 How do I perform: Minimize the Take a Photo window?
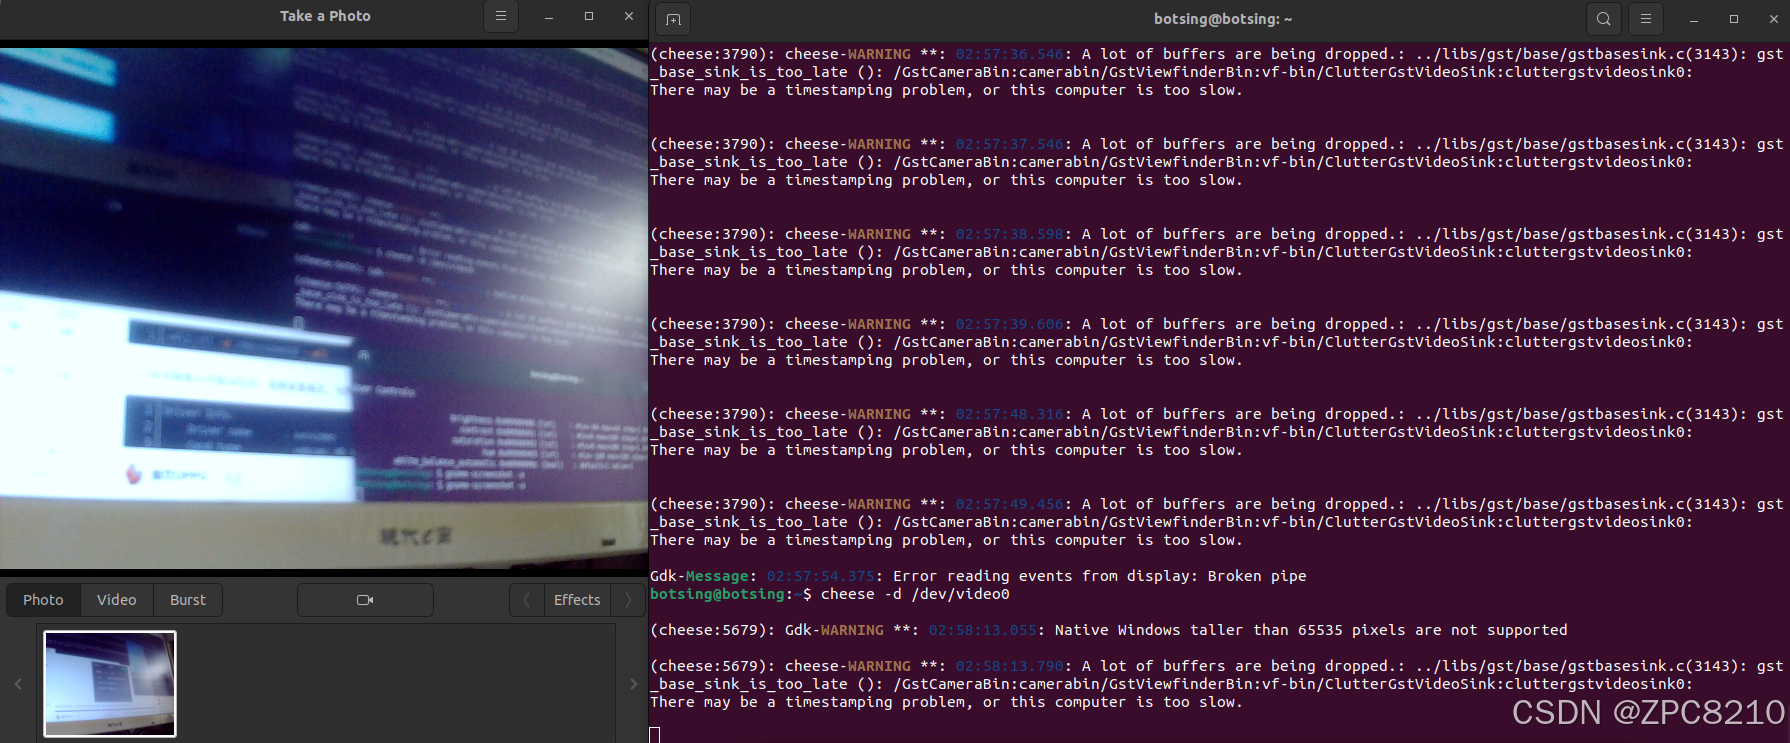pyautogui.click(x=549, y=17)
